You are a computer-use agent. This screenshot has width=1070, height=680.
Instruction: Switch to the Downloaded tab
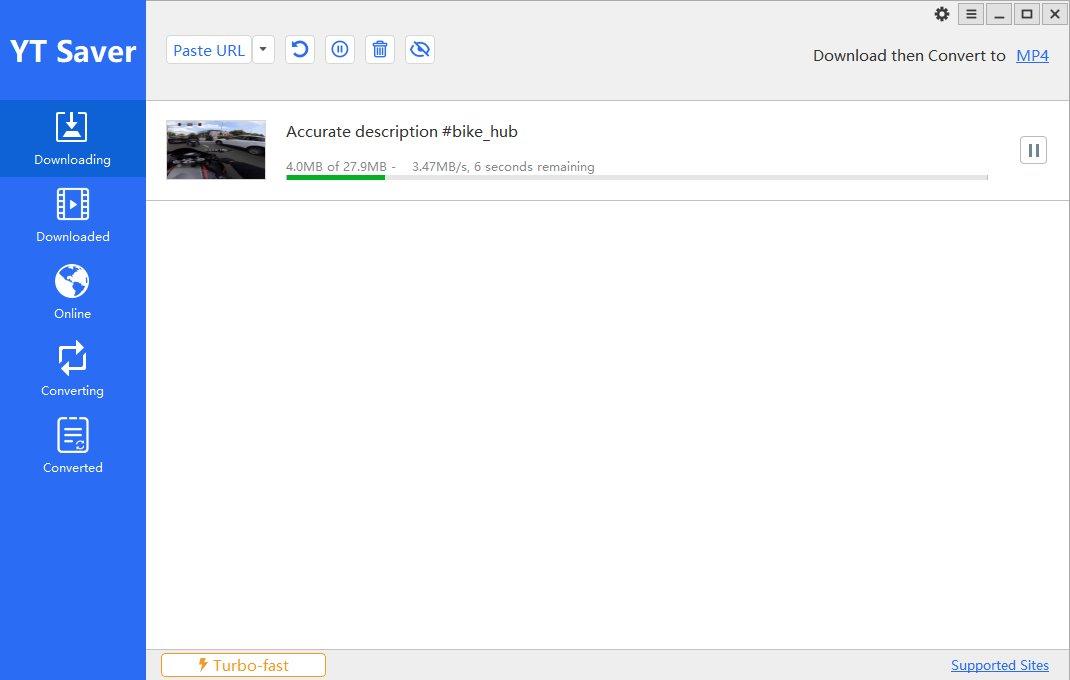click(71, 214)
